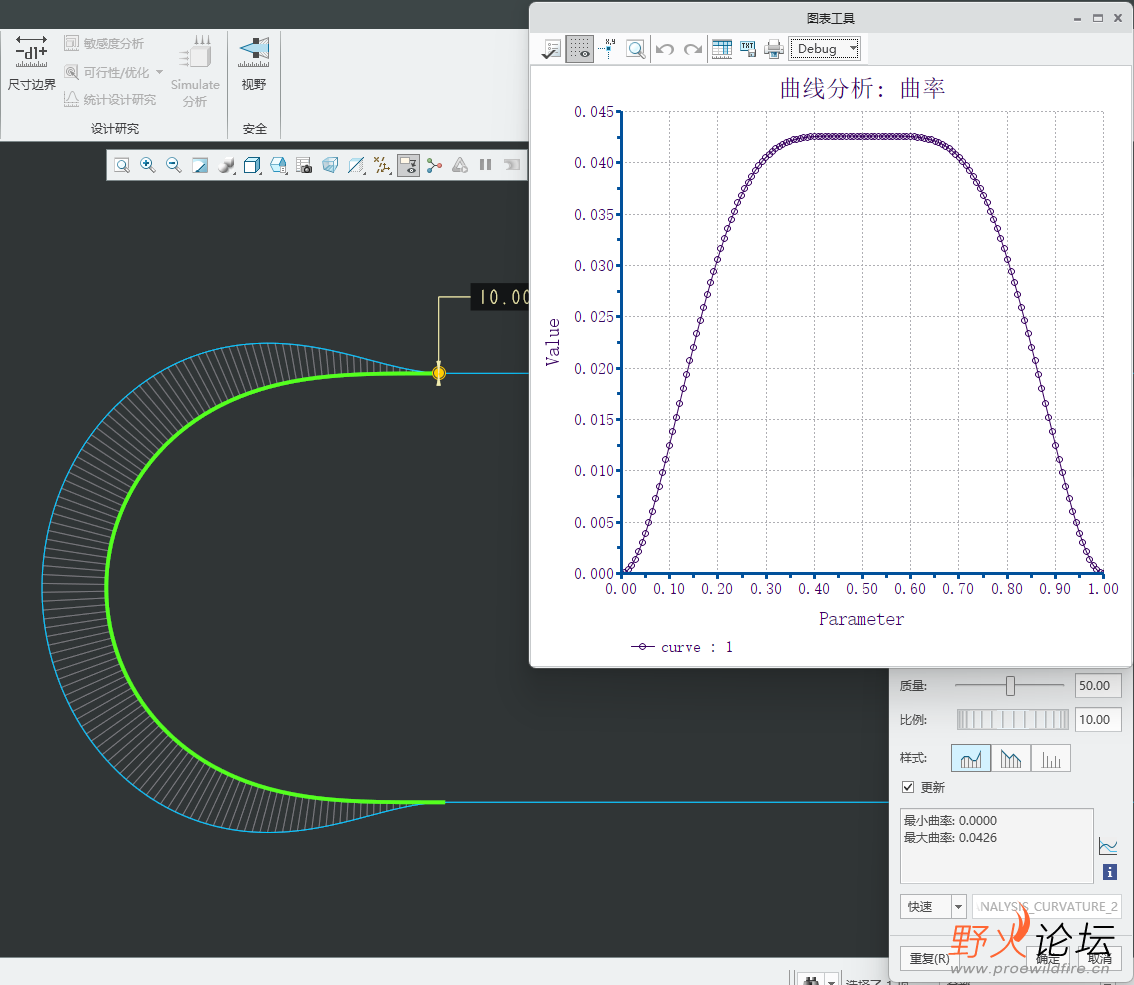Open the chart graph icon beside curvature results
This screenshot has height=985, width=1134.
pos(1108,846)
